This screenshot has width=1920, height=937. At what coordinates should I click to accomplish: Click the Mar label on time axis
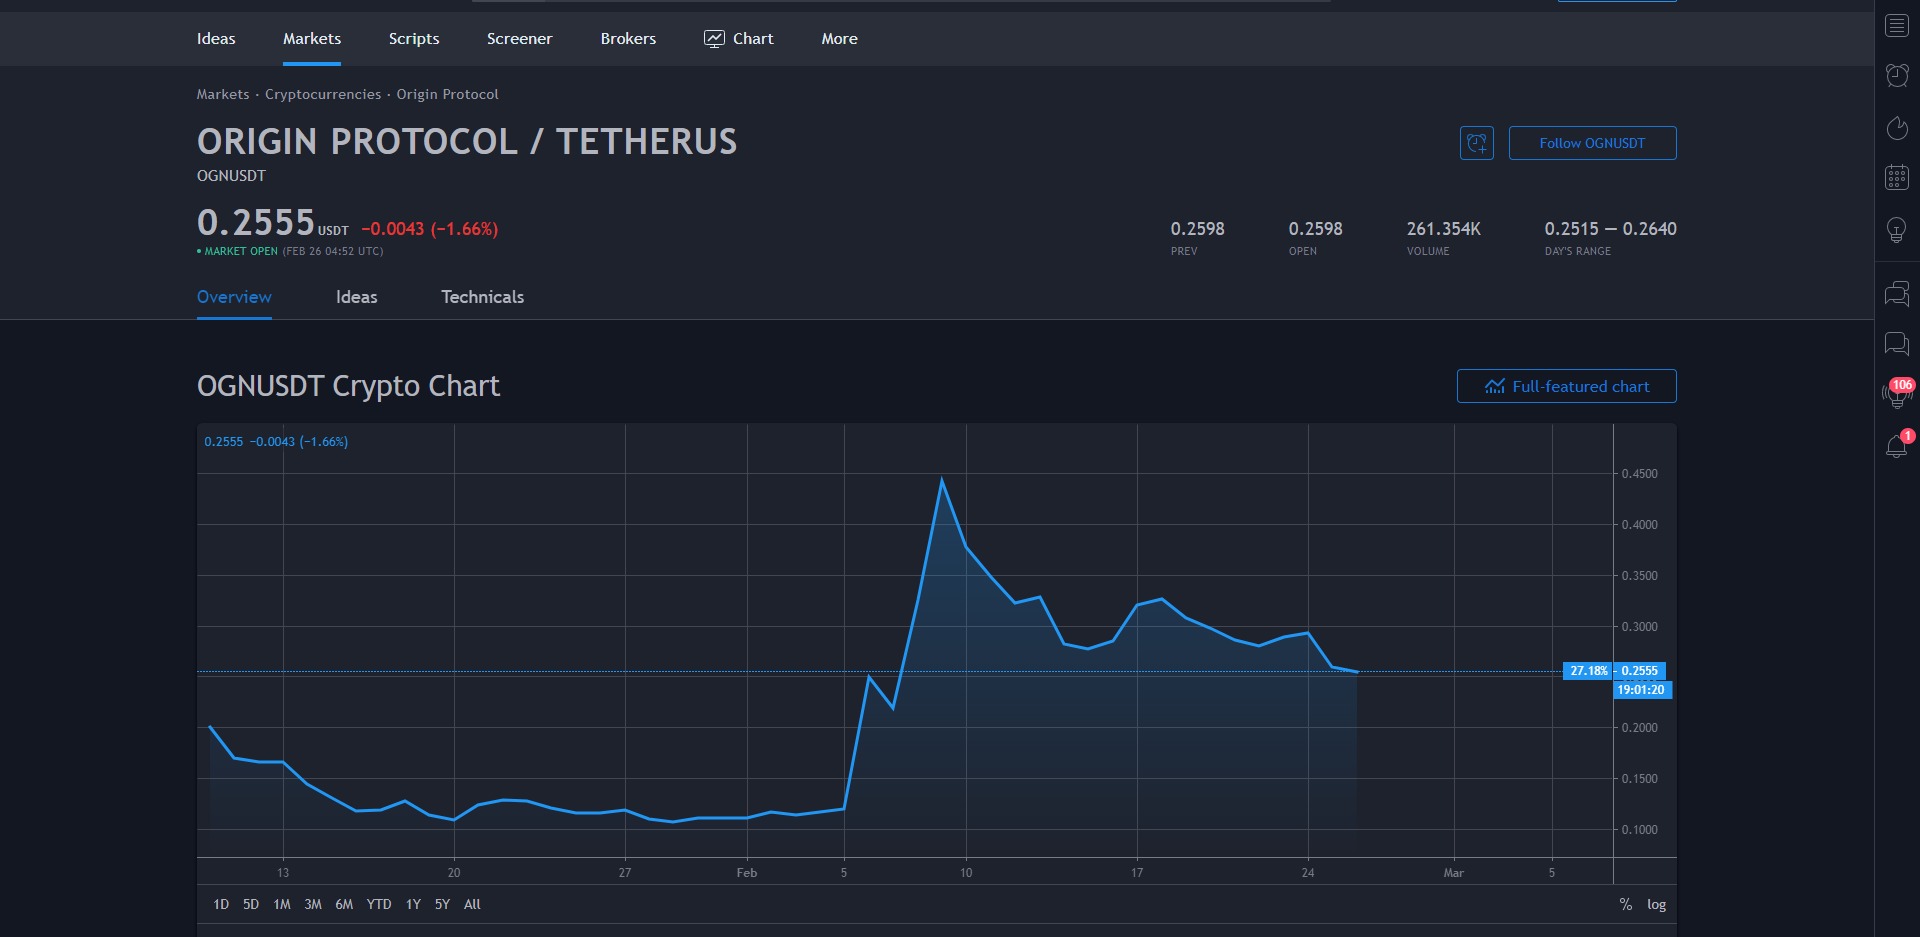coord(1453,873)
